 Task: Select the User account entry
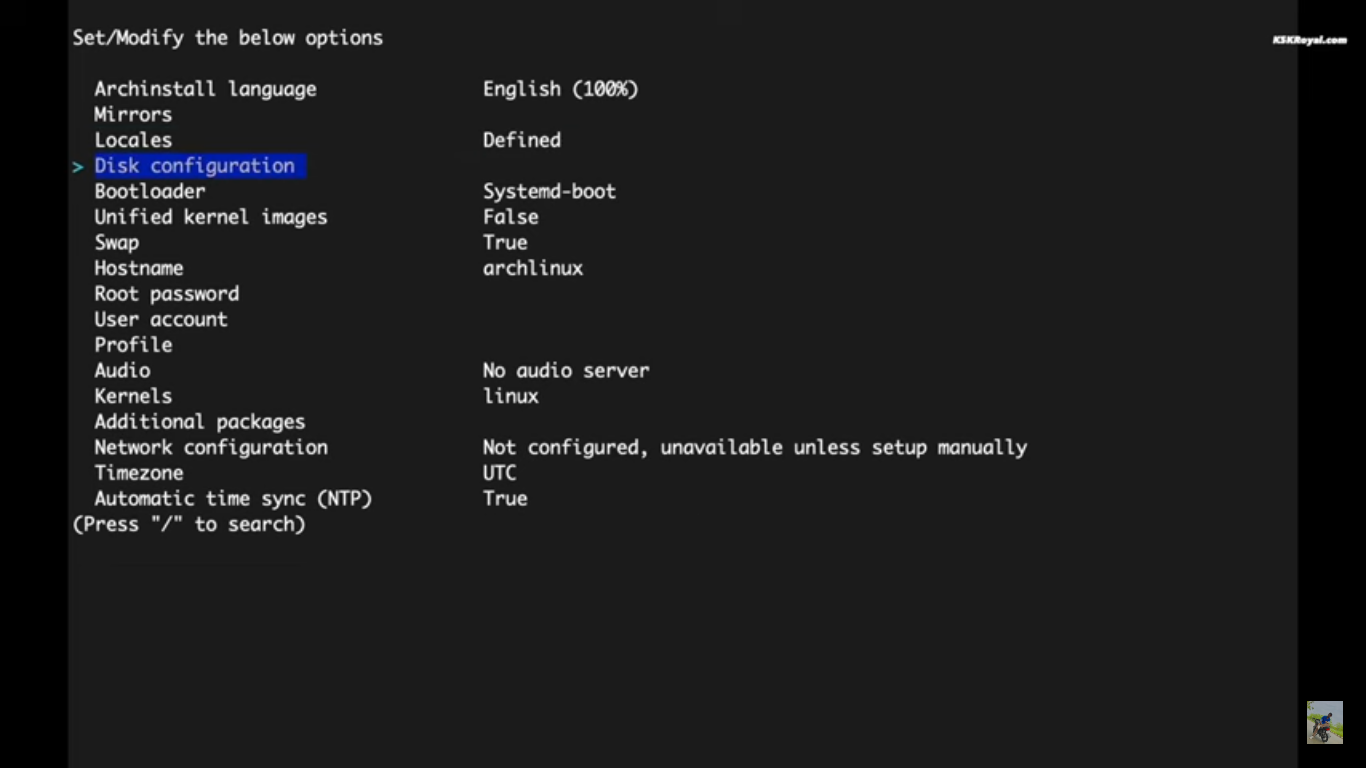[161, 319]
